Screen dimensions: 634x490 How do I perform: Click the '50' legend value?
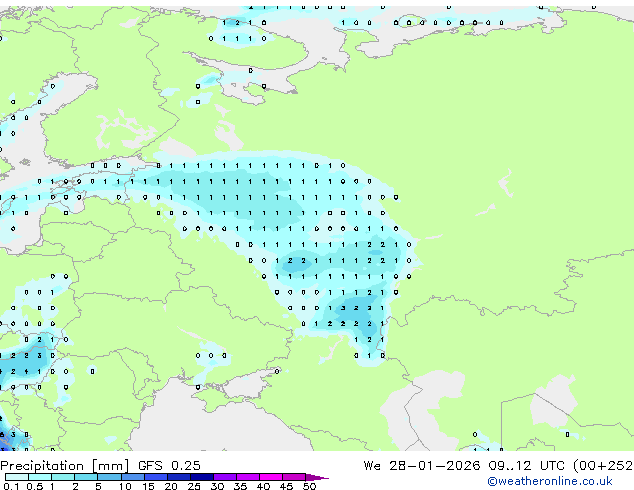pyautogui.click(x=309, y=486)
